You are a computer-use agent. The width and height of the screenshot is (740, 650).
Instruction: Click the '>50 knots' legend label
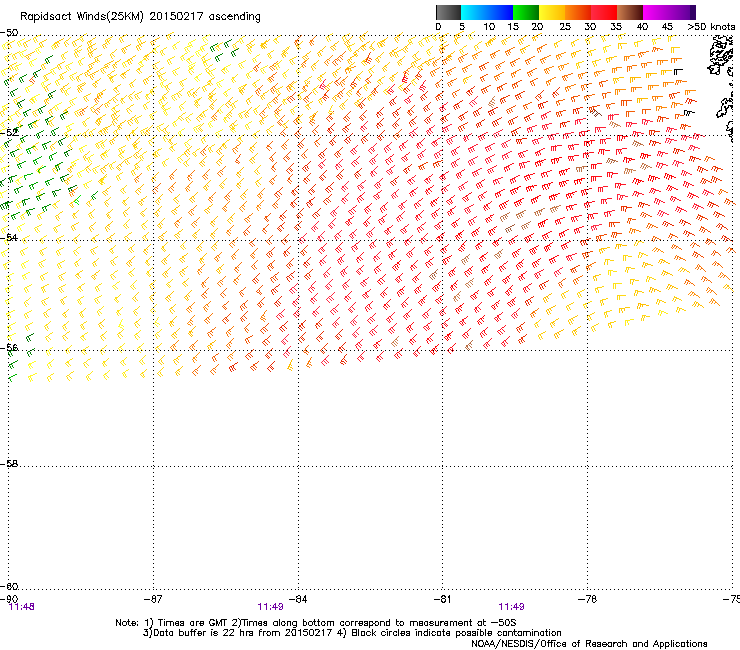coord(711,27)
